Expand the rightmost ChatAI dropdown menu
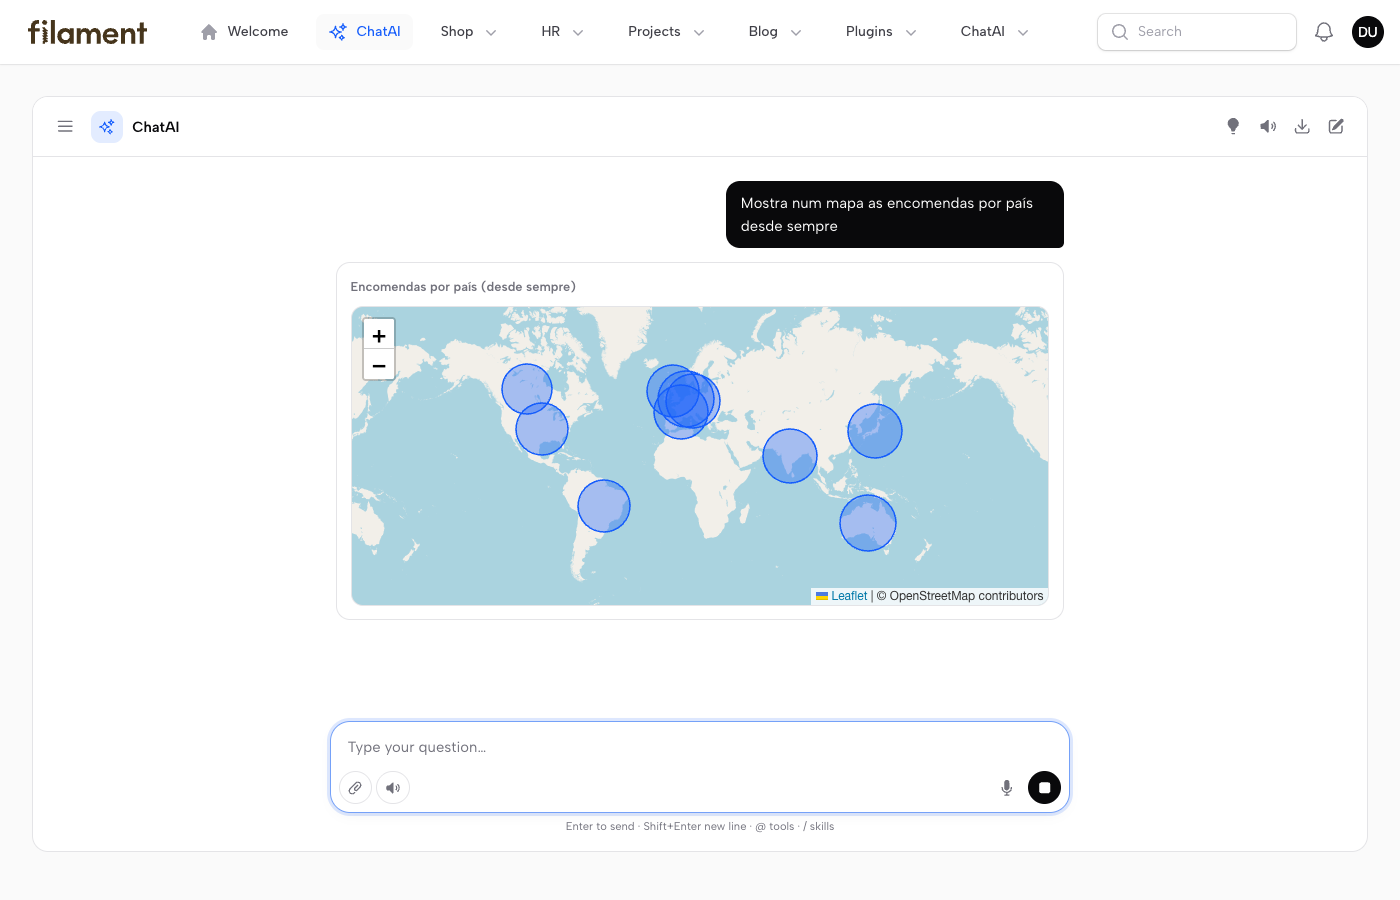 994,32
